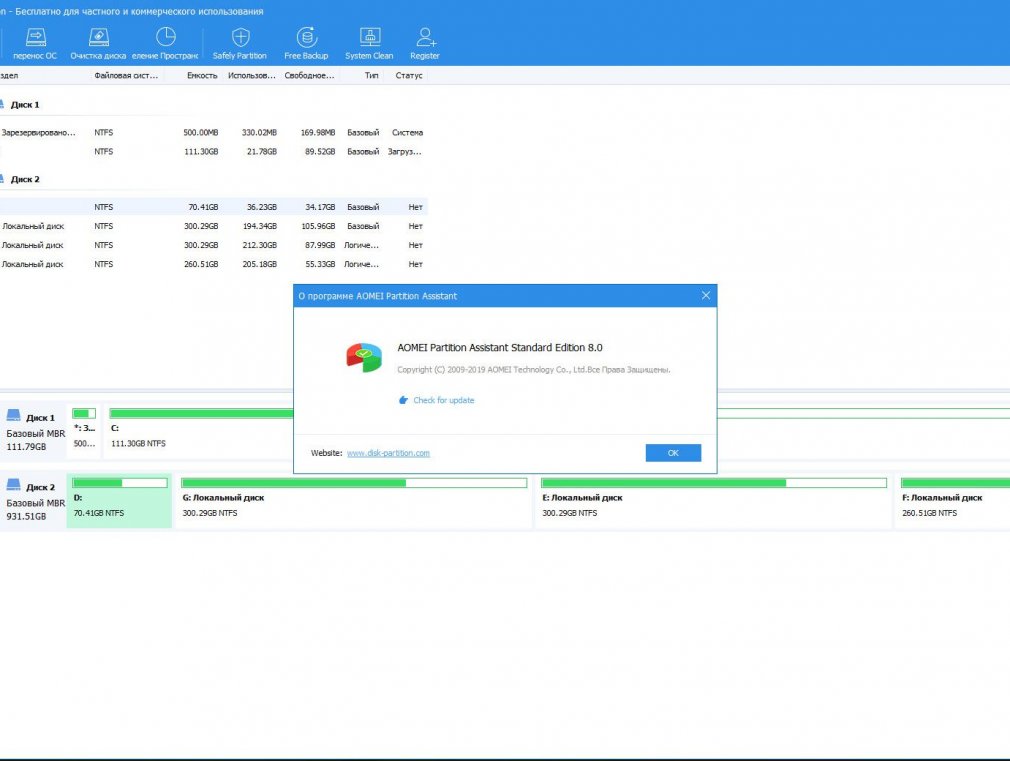Click 89.52GB free space cell

pyautogui.click(x=320, y=152)
